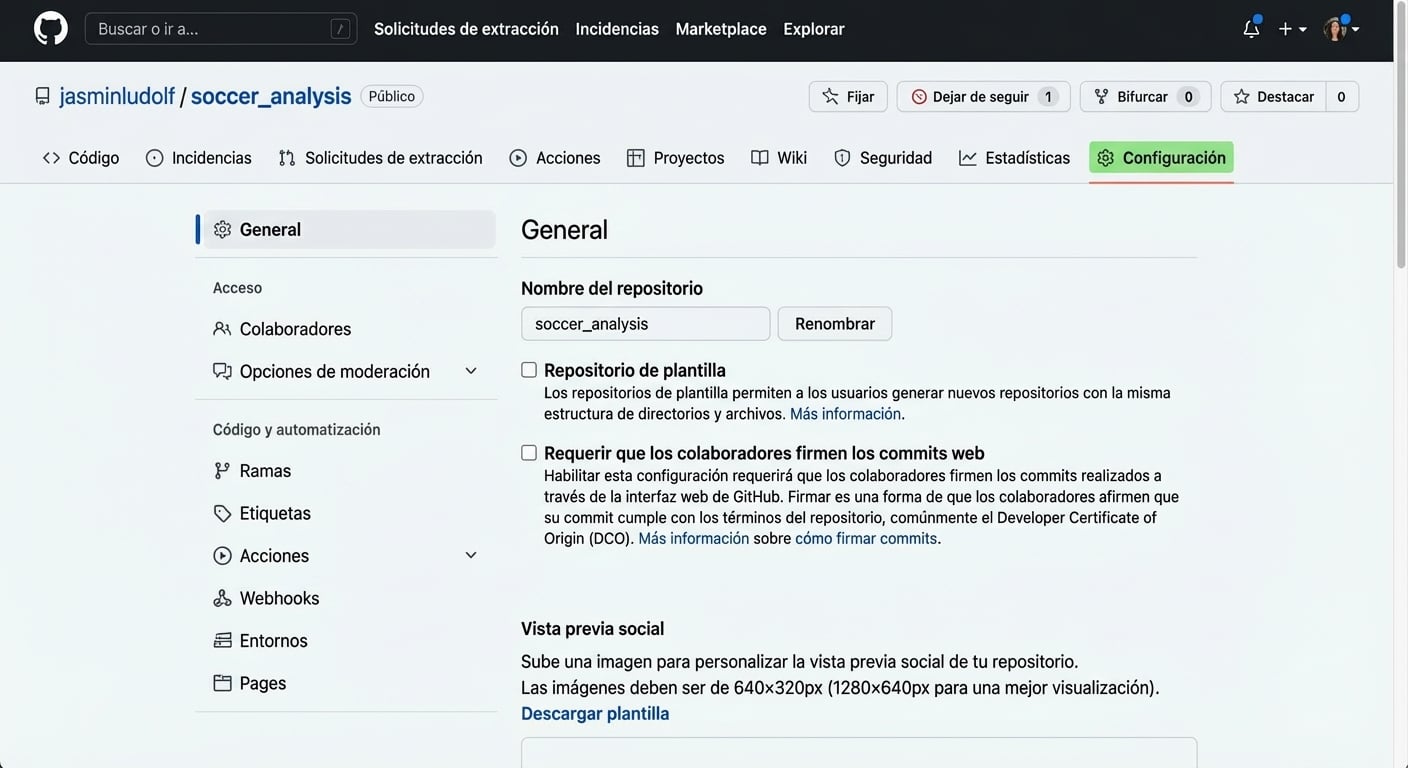The image size is (1408, 768).
Task: Open the soccer_analysis repository link
Action: [271, 96]
